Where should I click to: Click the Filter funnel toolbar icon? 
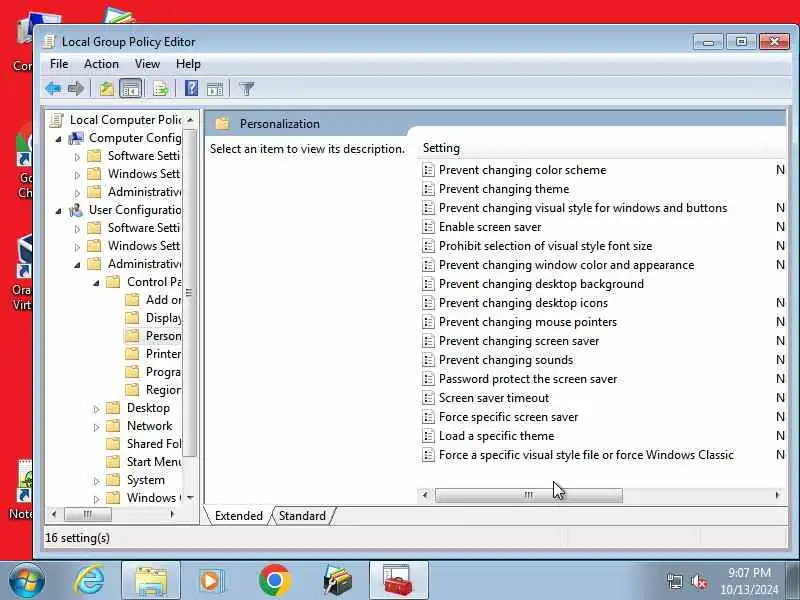[x=246, y=89]
